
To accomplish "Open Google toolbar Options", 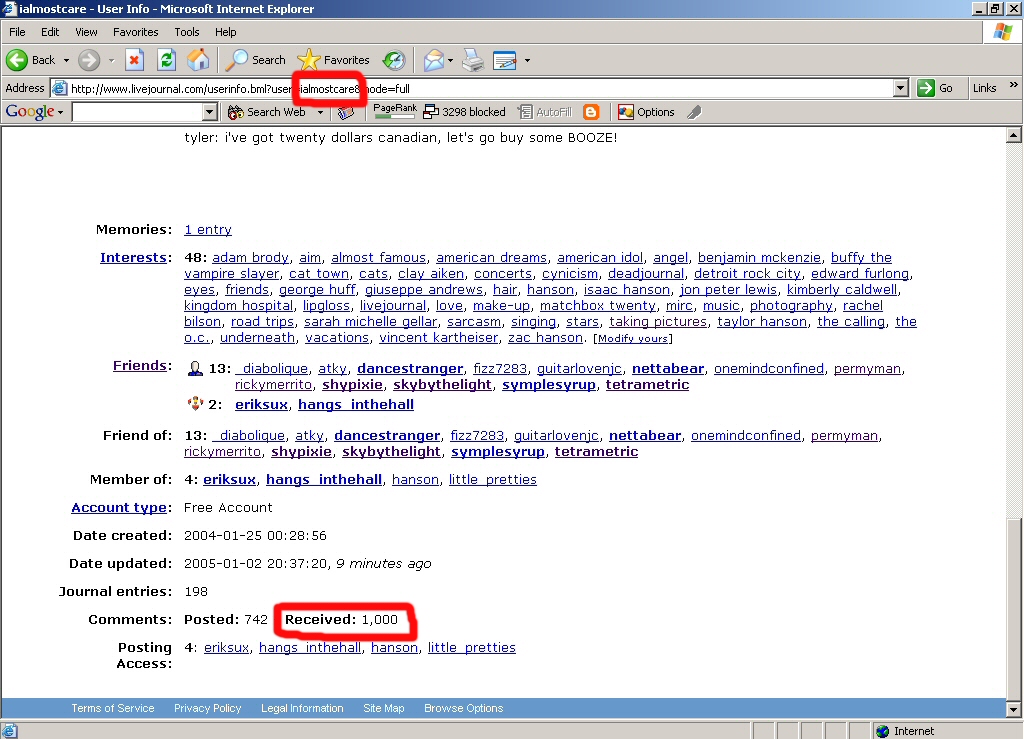I will click(x=646, y=112).
